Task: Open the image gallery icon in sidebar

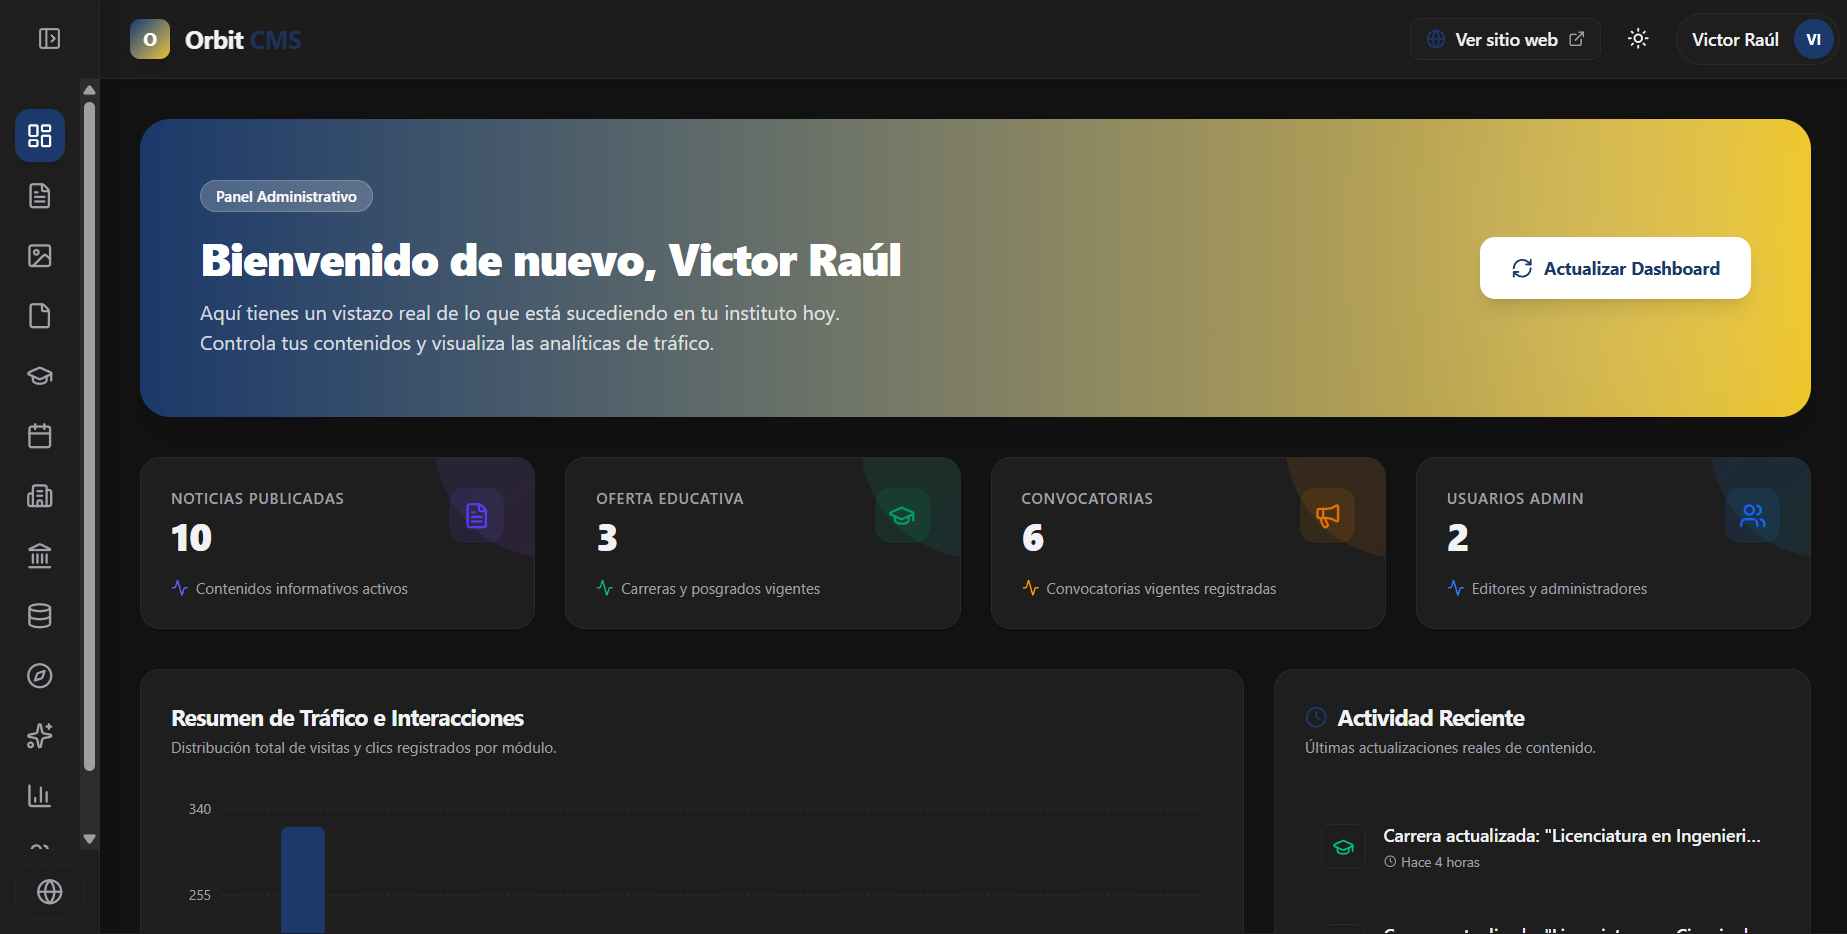Action: tap(40, 256)
